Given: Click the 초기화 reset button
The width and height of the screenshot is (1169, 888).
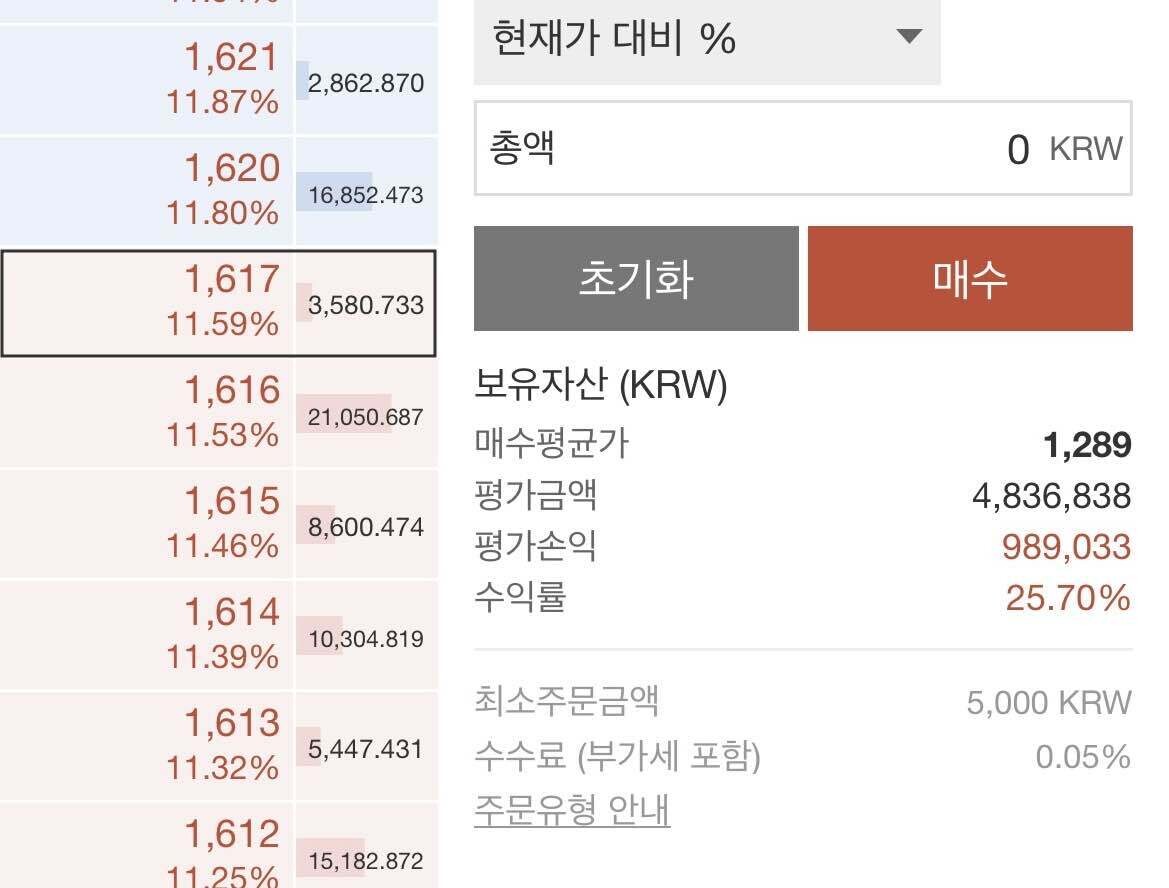Looking at the screenshot, I should pos(635,278).
